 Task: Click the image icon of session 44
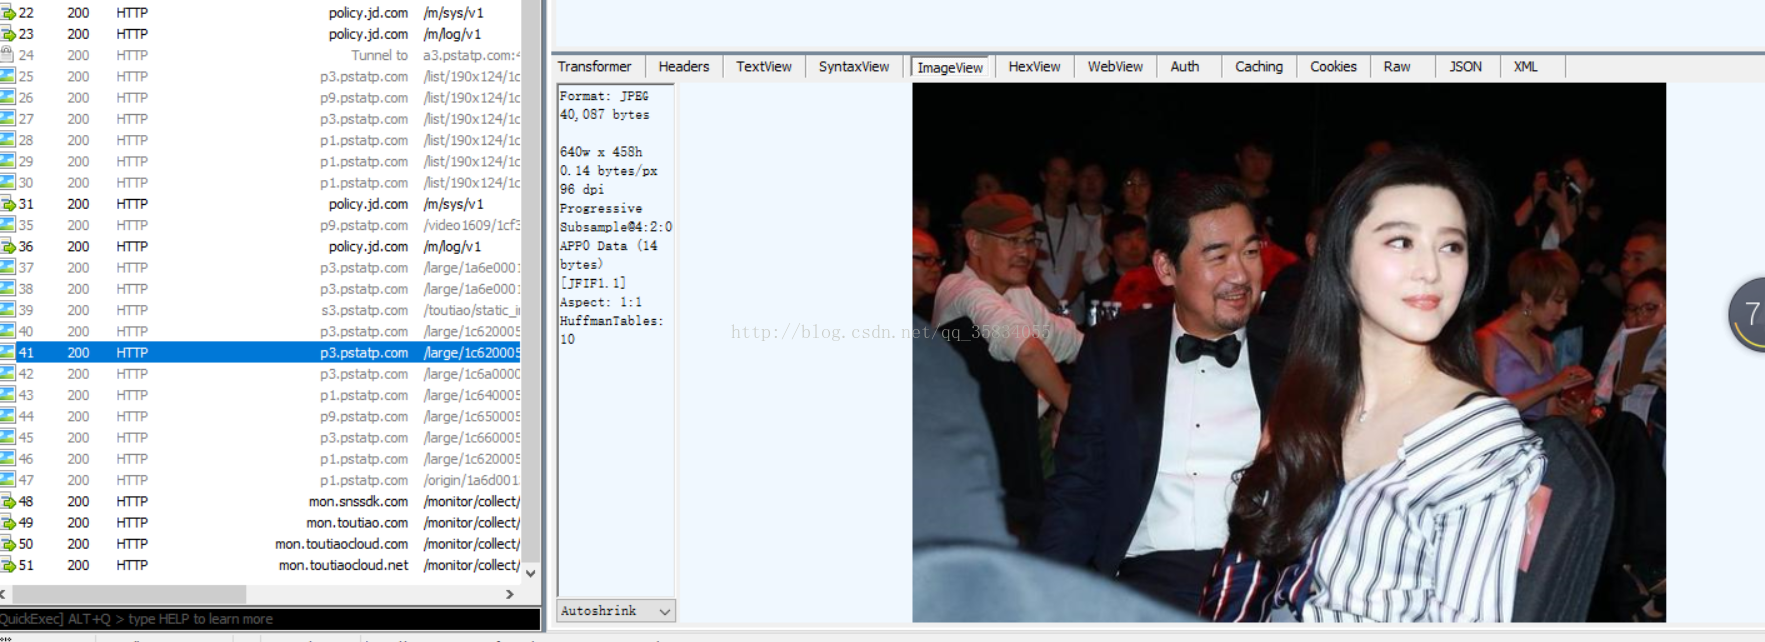coord(8,416)
